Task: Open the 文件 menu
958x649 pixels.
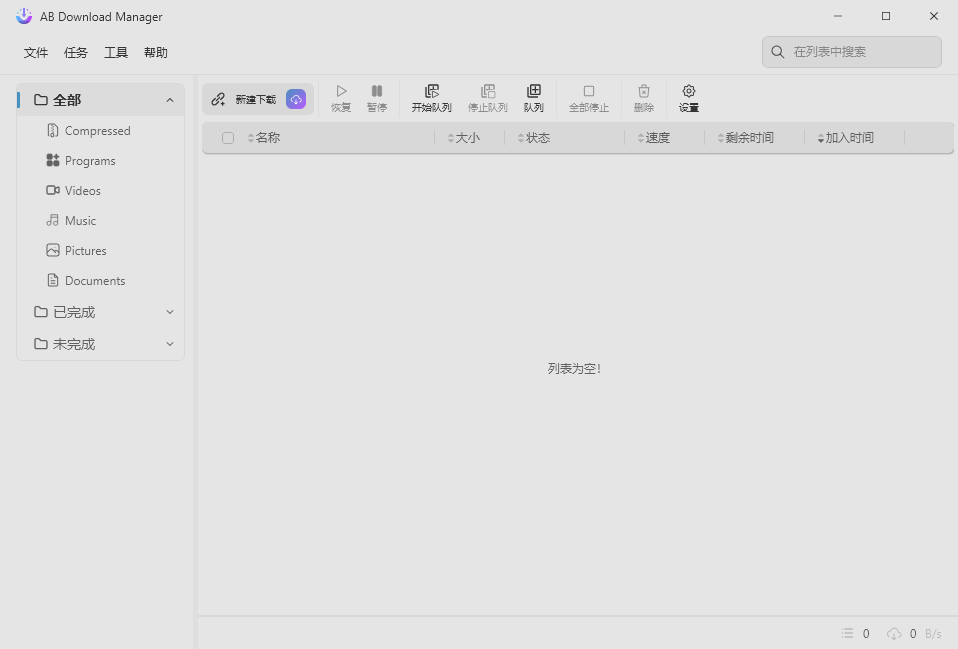Action: [35, 53]
